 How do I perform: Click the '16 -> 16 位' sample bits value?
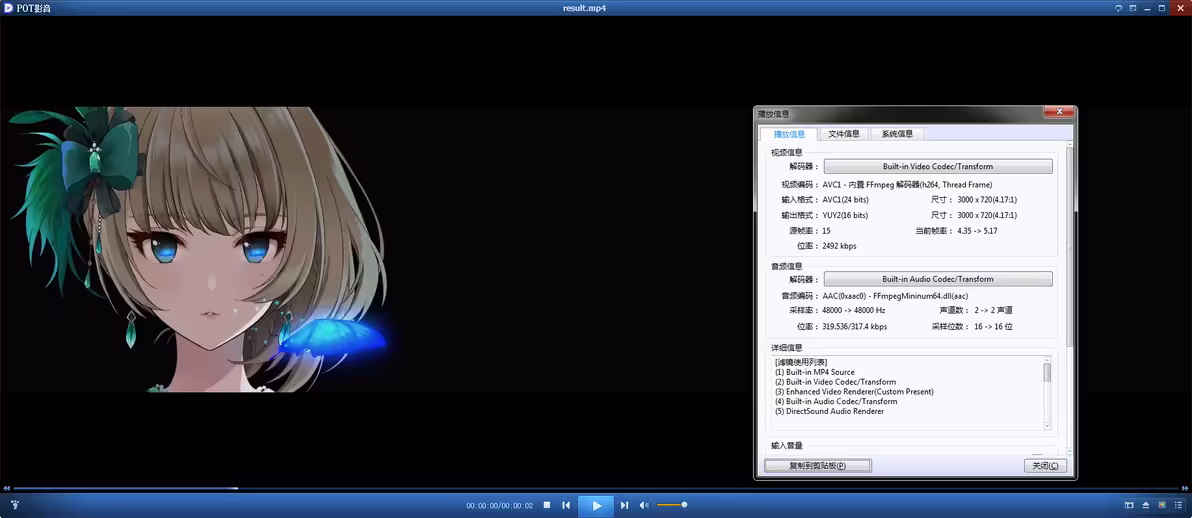pos(993,326)
